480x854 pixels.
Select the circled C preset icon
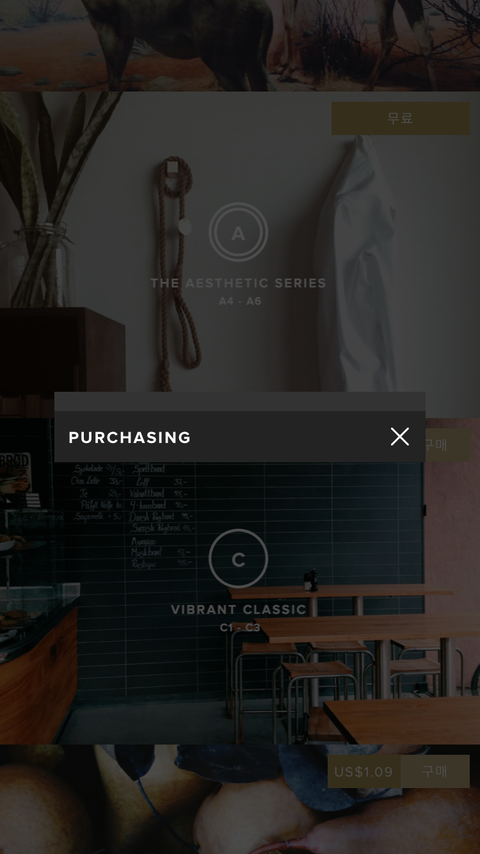click(x=238, y=559)
